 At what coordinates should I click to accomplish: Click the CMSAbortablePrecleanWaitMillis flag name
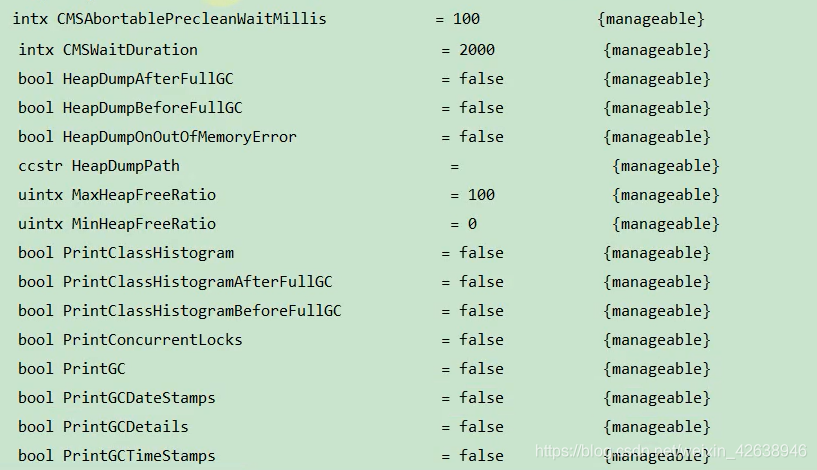pyautogui.click(x=191, y=19)
